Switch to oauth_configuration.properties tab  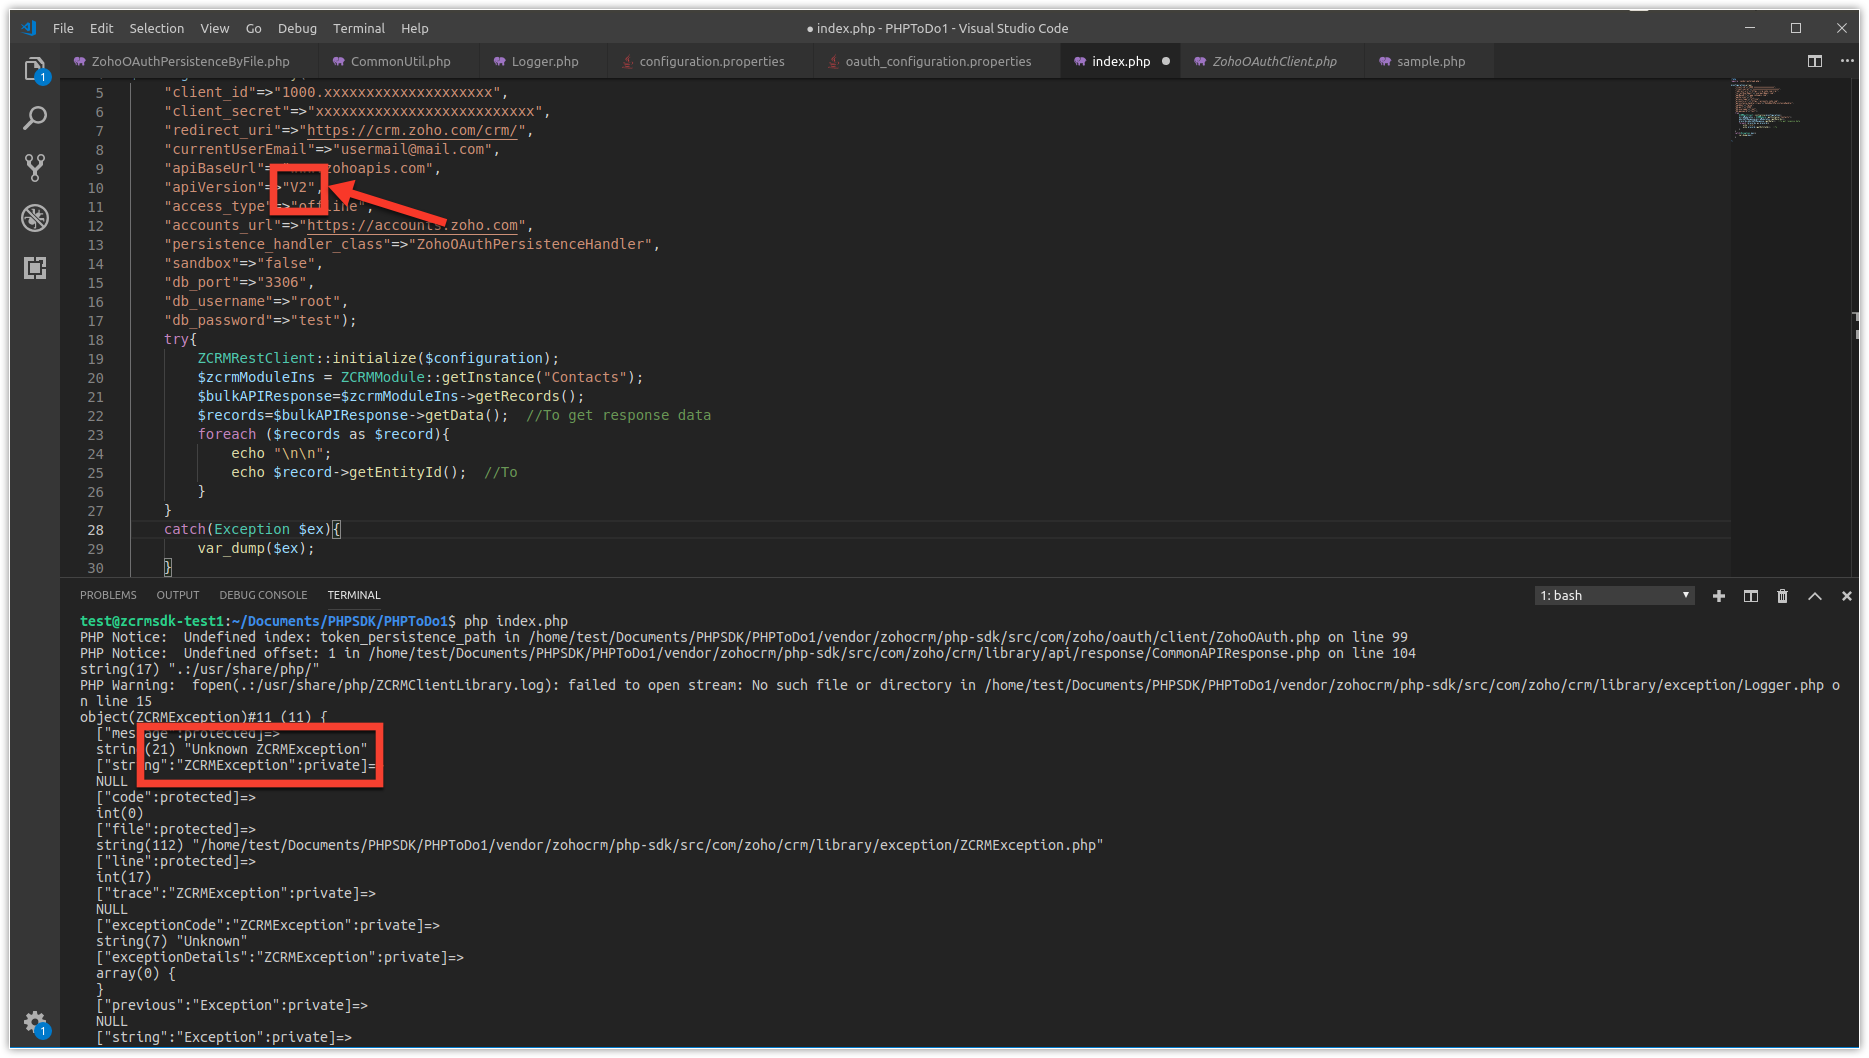[937, 61]
